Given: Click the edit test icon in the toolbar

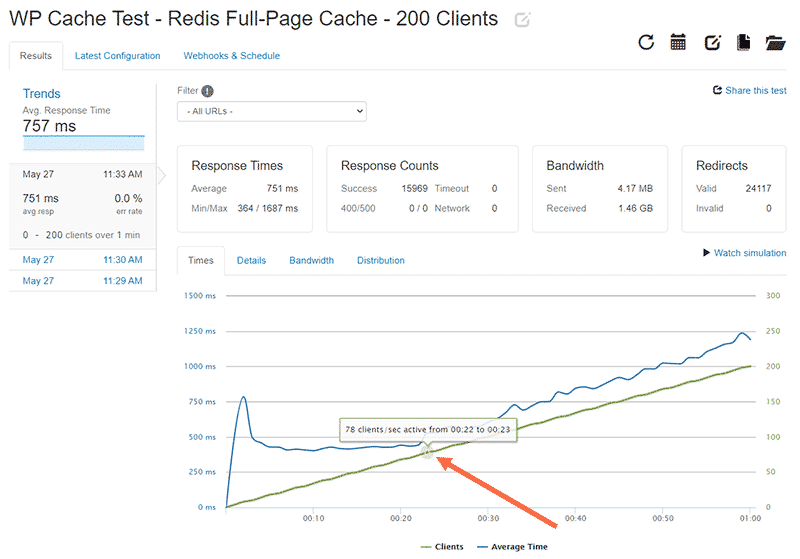Looking at the screenshot, I should pyautogui.click(x=712, y=42).
